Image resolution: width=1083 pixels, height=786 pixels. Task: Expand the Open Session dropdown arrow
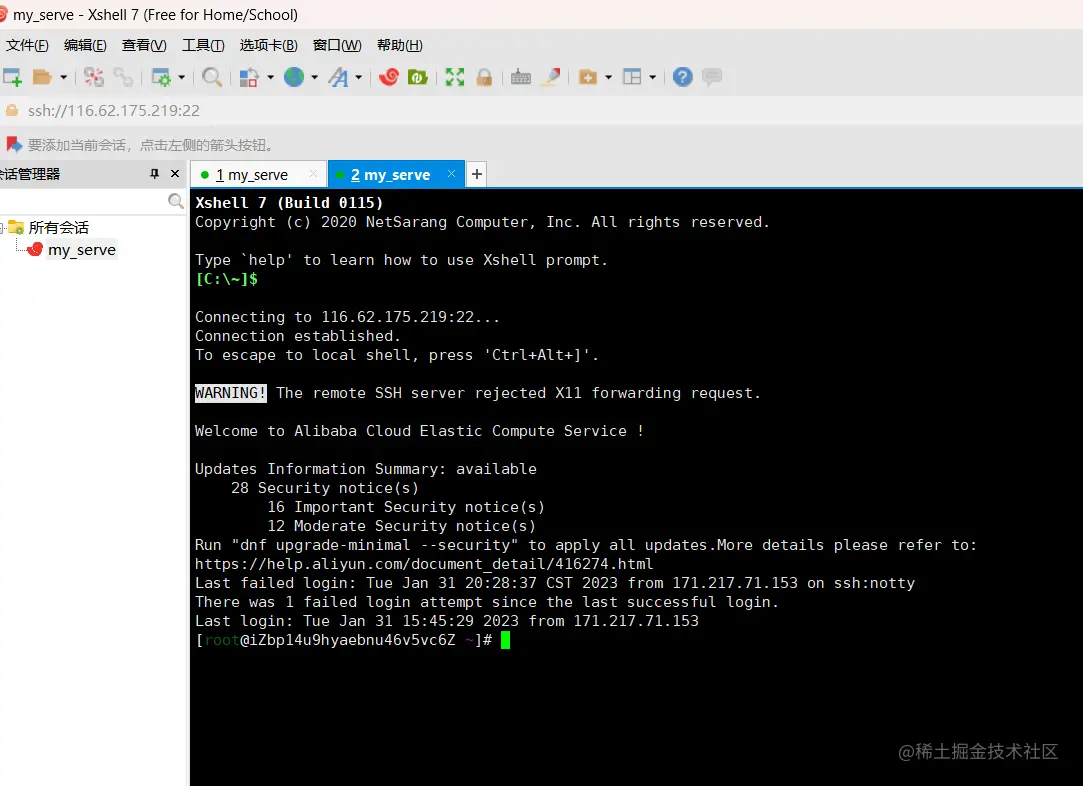click(x=63, y=77)
